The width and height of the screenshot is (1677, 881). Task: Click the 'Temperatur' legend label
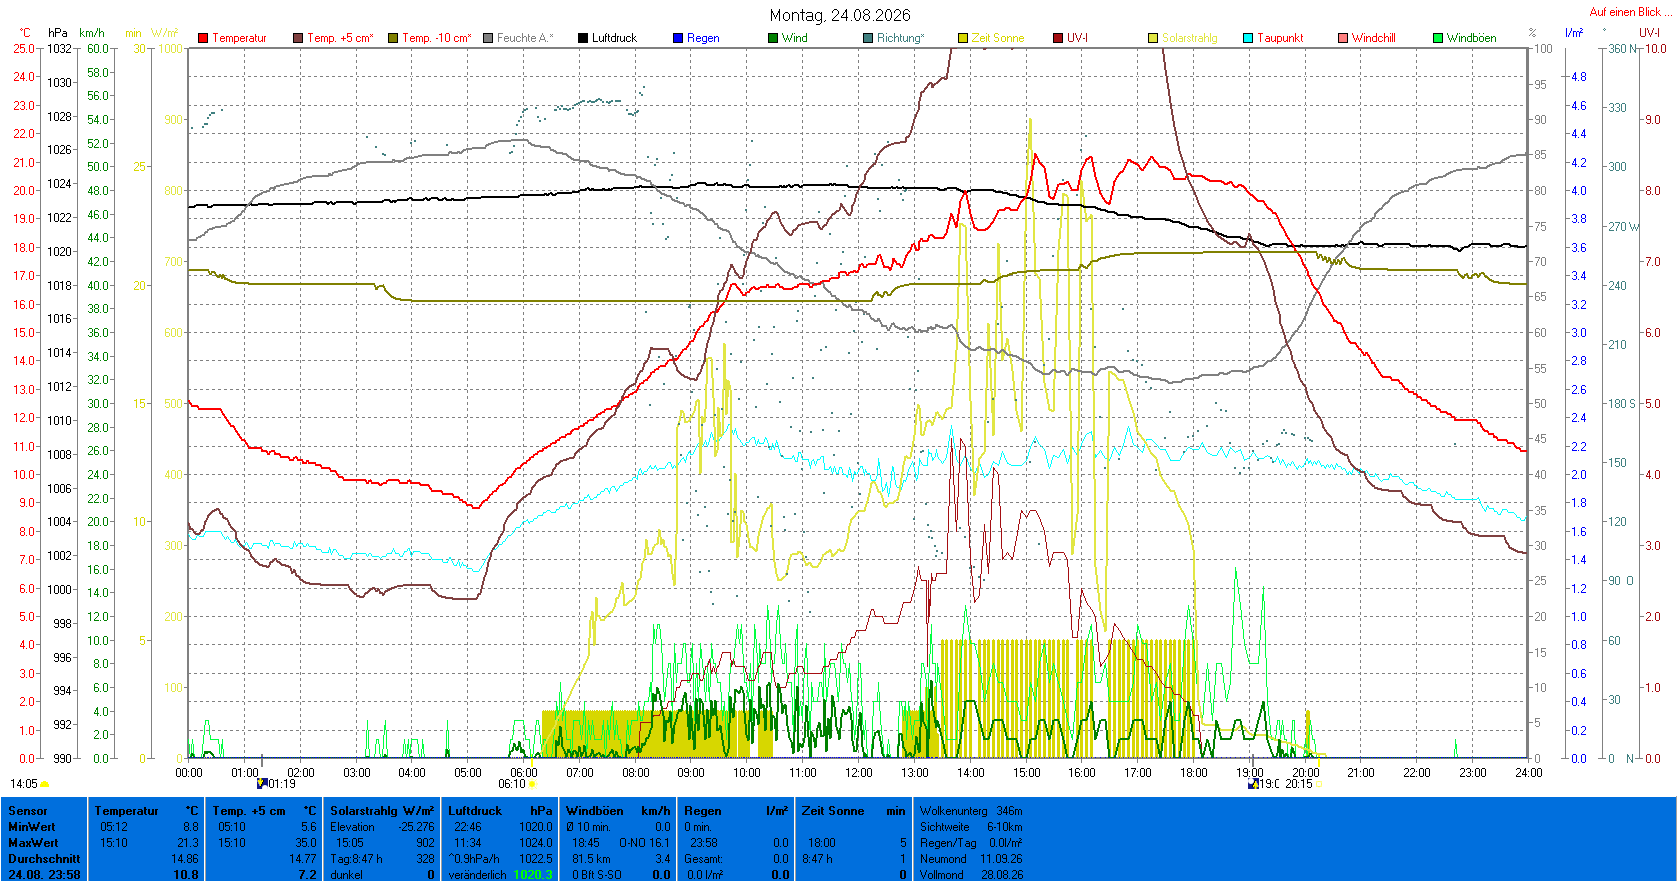point(240,38)
